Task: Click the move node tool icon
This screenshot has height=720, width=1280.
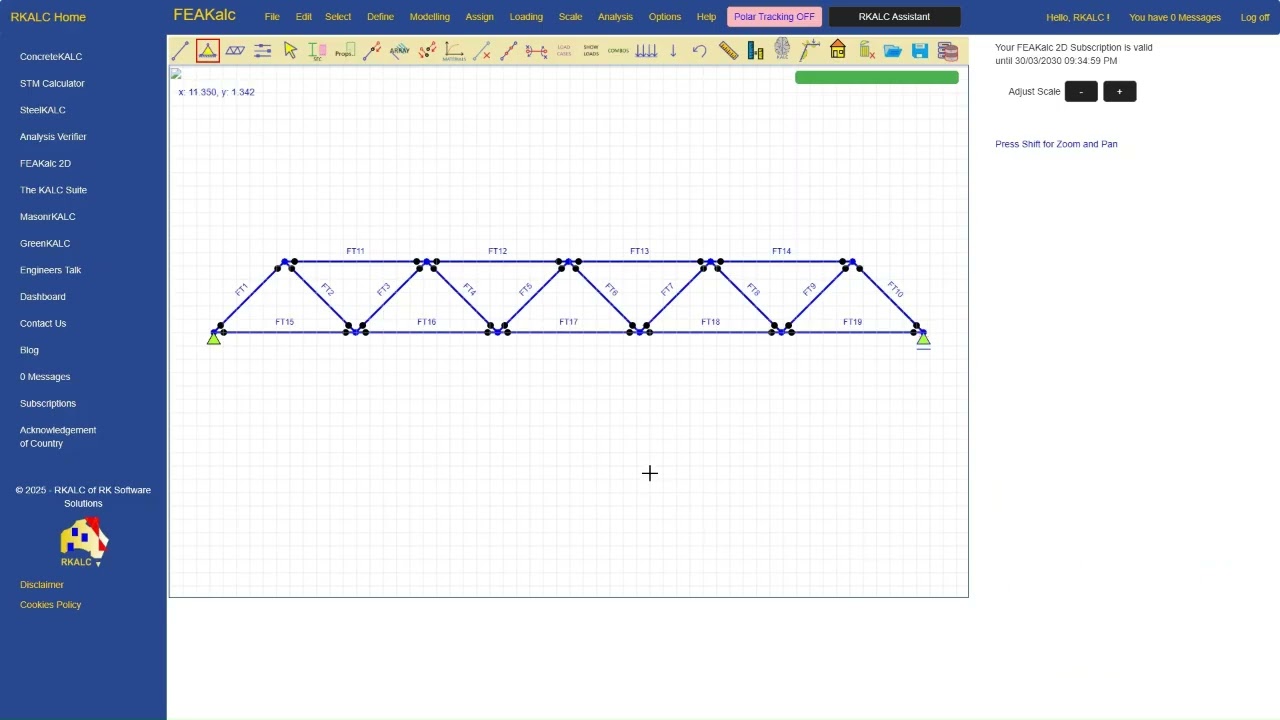Action: [372, 50]
